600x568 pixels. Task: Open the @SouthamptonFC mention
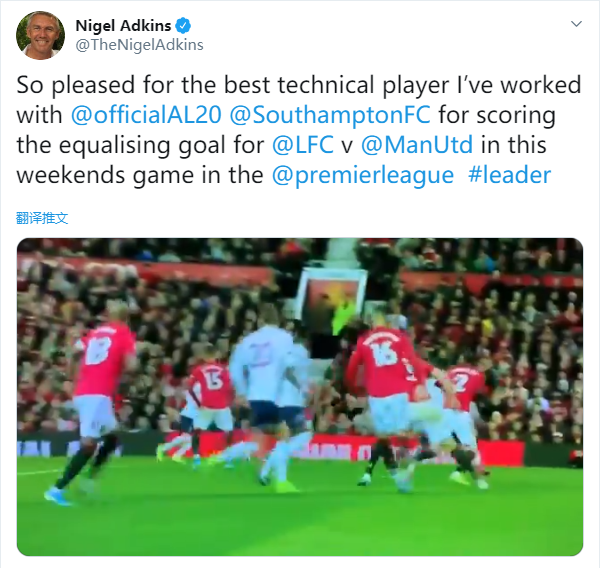coord(330,114)
